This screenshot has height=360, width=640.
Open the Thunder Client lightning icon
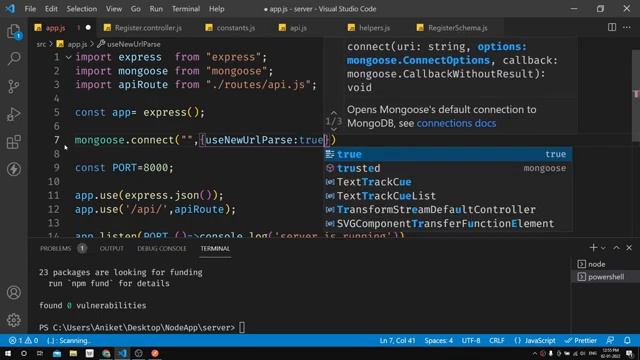pos(14,169)
